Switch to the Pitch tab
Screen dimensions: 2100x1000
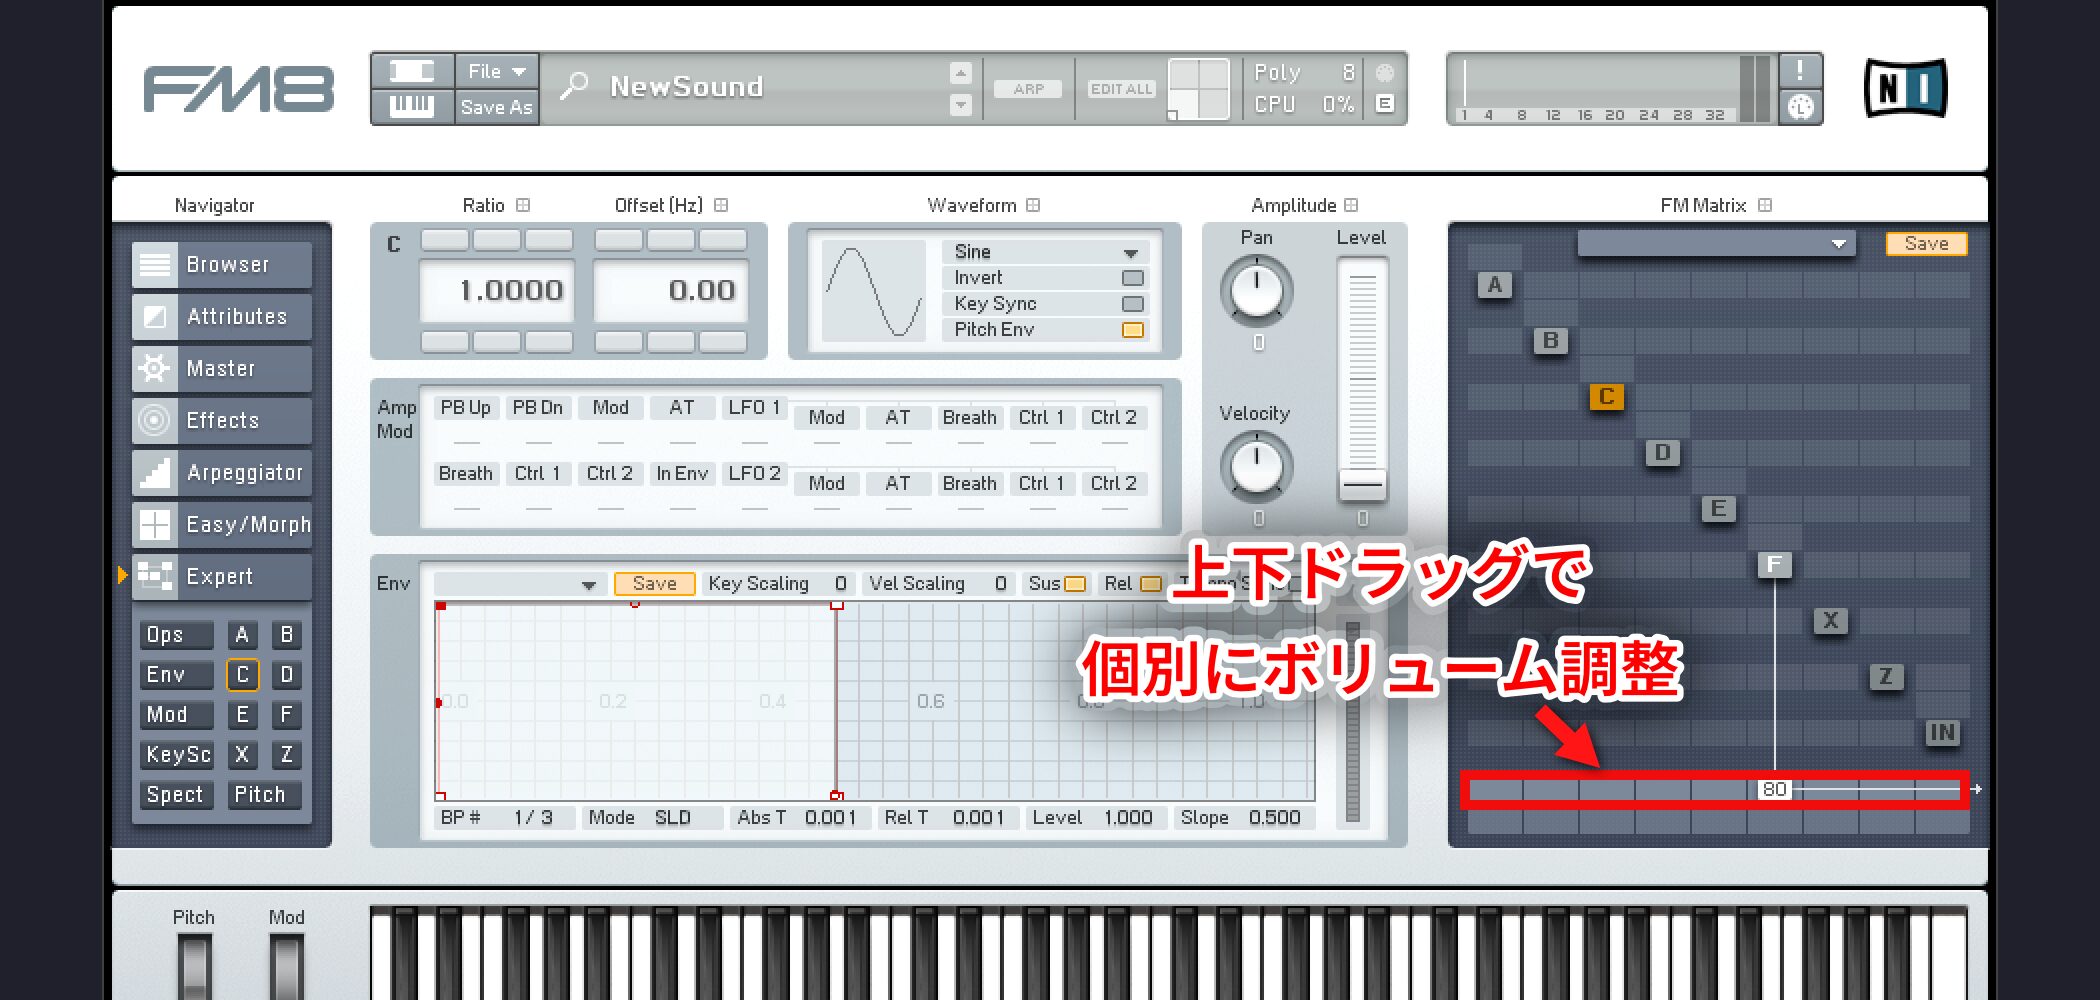click(x=265, y=795)
